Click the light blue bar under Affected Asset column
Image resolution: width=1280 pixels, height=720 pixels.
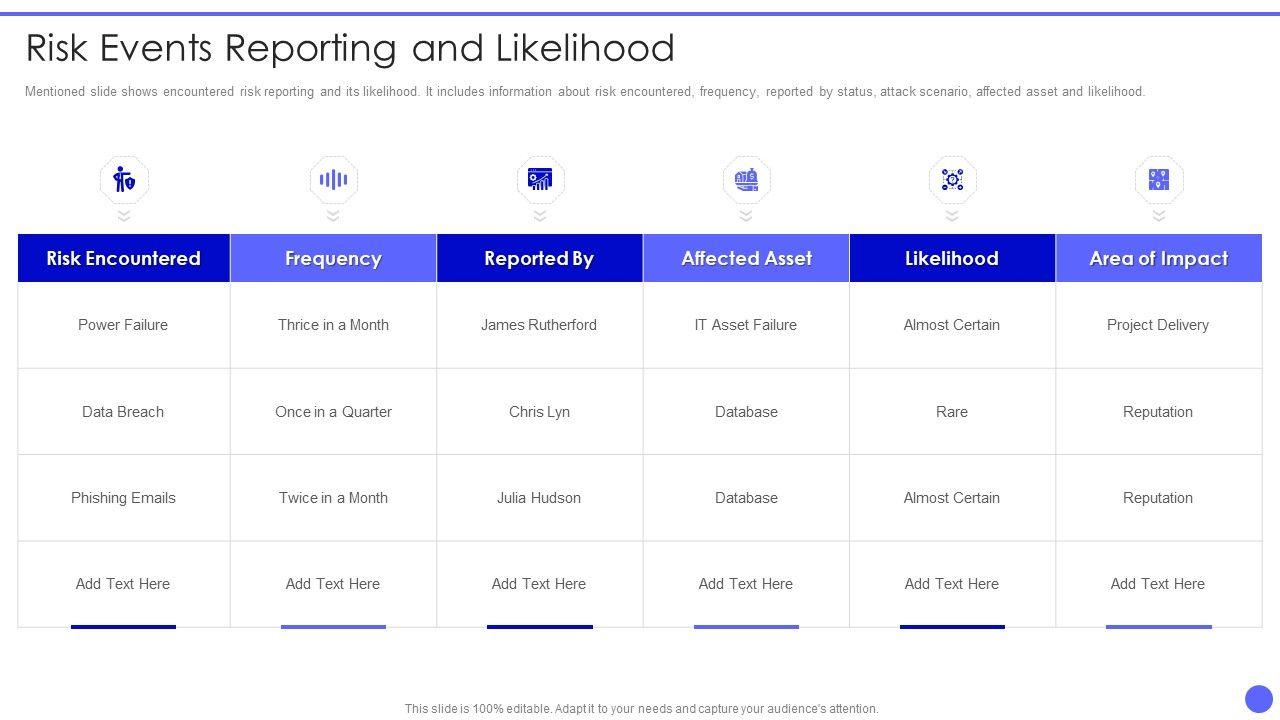click(x=746, y=627)
